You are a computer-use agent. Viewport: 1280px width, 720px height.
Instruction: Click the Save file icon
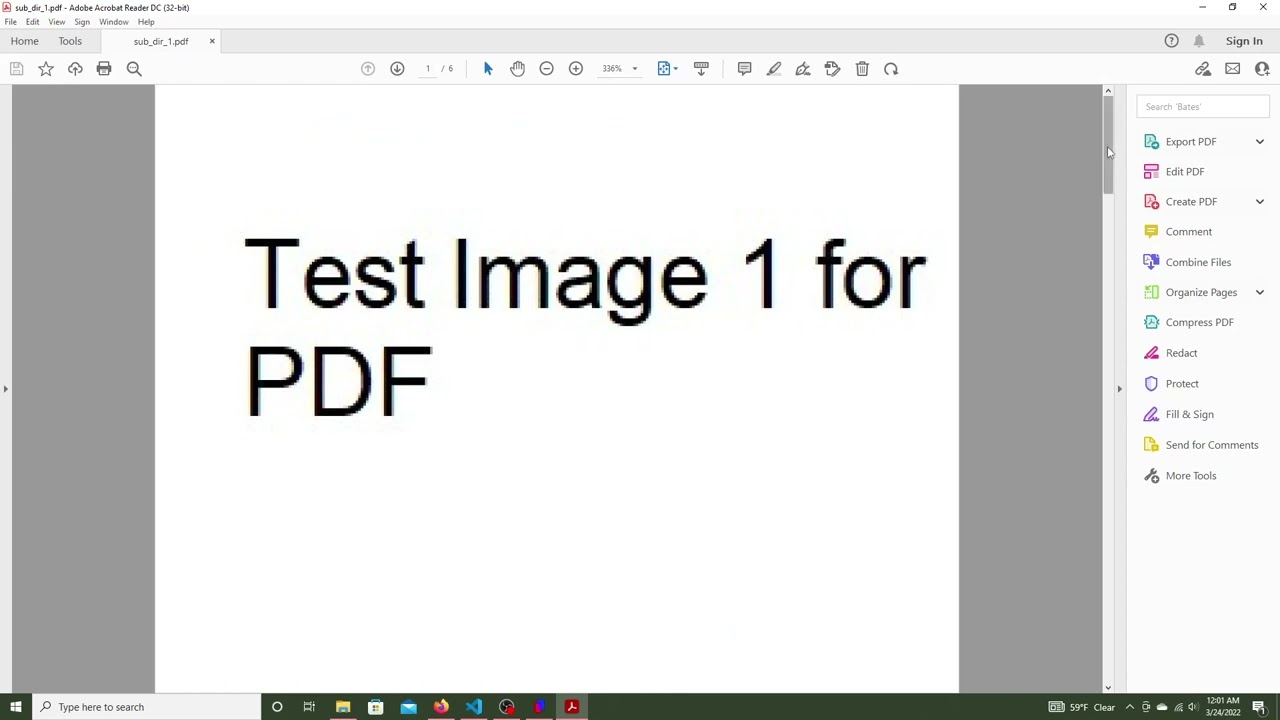(16, 69)
